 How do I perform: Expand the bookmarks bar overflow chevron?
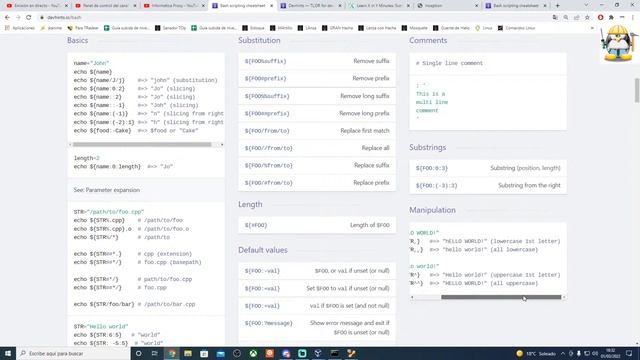coord(592,28)
